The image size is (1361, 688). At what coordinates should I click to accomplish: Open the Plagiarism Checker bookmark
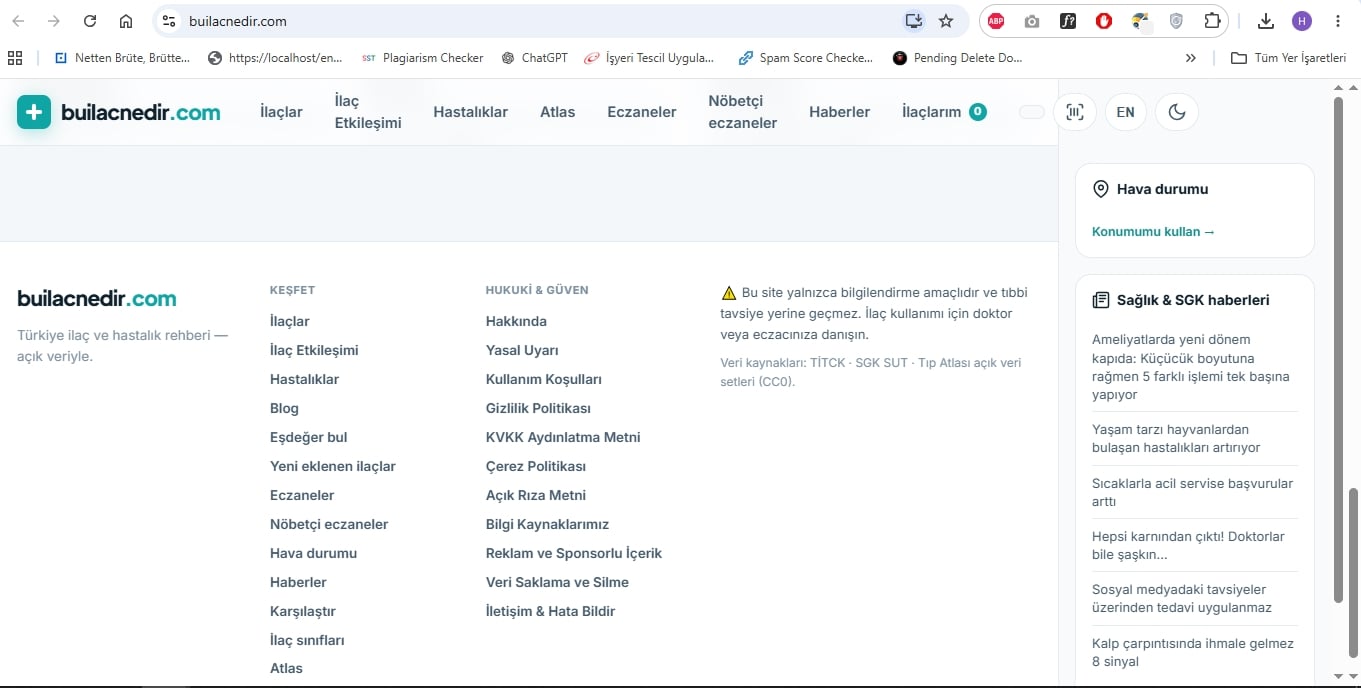[422, 58]
